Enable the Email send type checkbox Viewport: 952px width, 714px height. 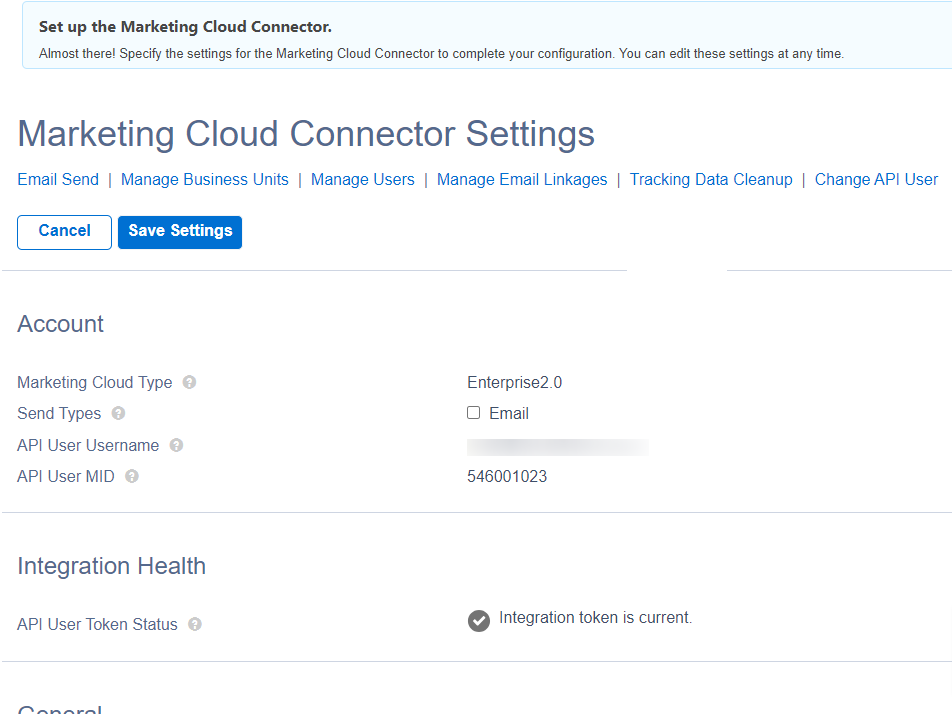point(472,413)
